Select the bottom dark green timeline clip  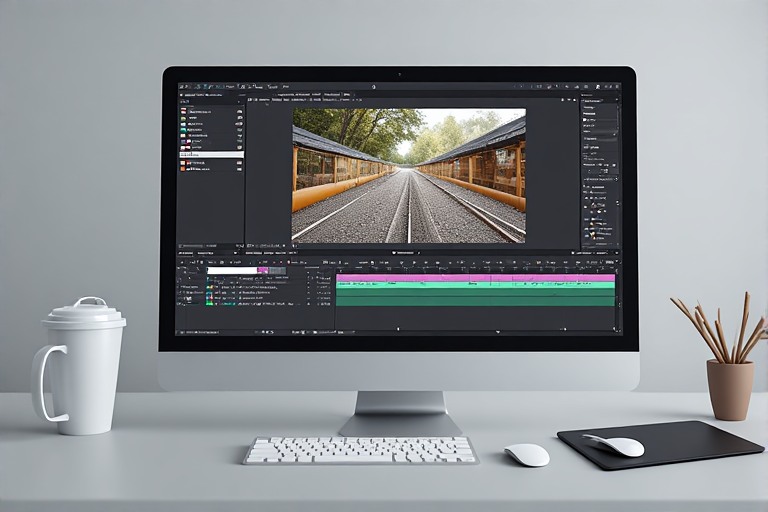click(x=475, y=301)
